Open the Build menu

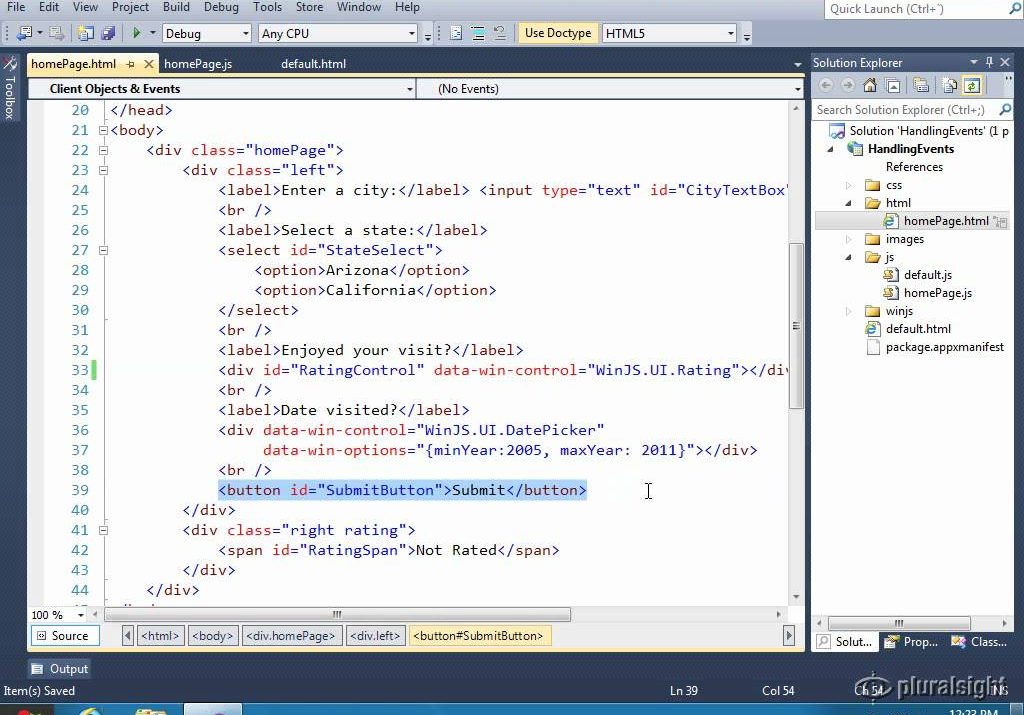(176, 7)
